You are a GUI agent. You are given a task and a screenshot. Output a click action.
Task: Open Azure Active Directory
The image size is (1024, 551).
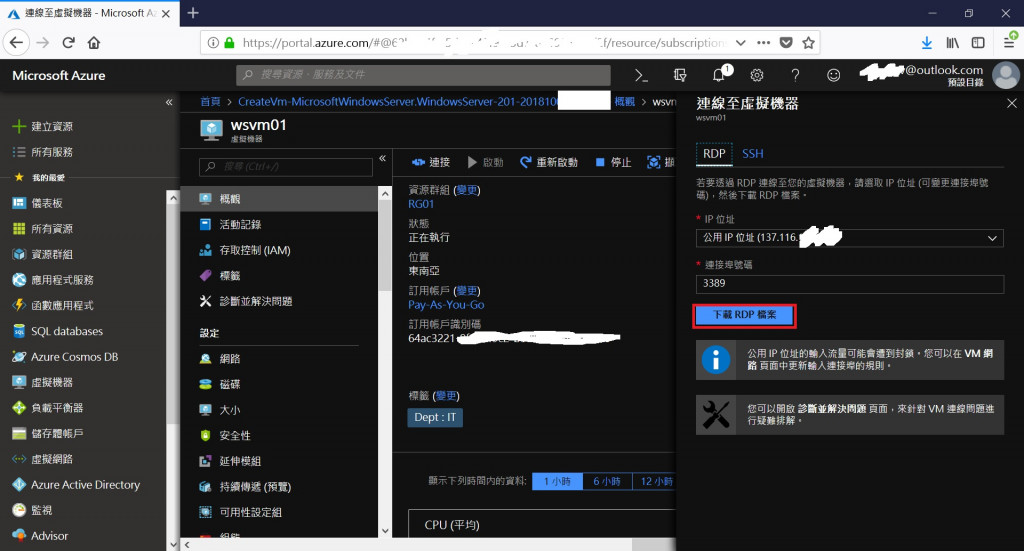click(84, 484)
